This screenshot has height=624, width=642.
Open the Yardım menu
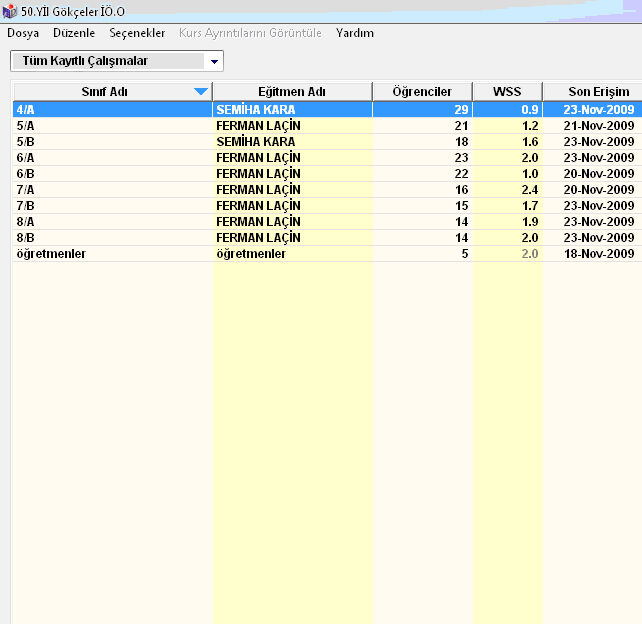coord(355,33)
